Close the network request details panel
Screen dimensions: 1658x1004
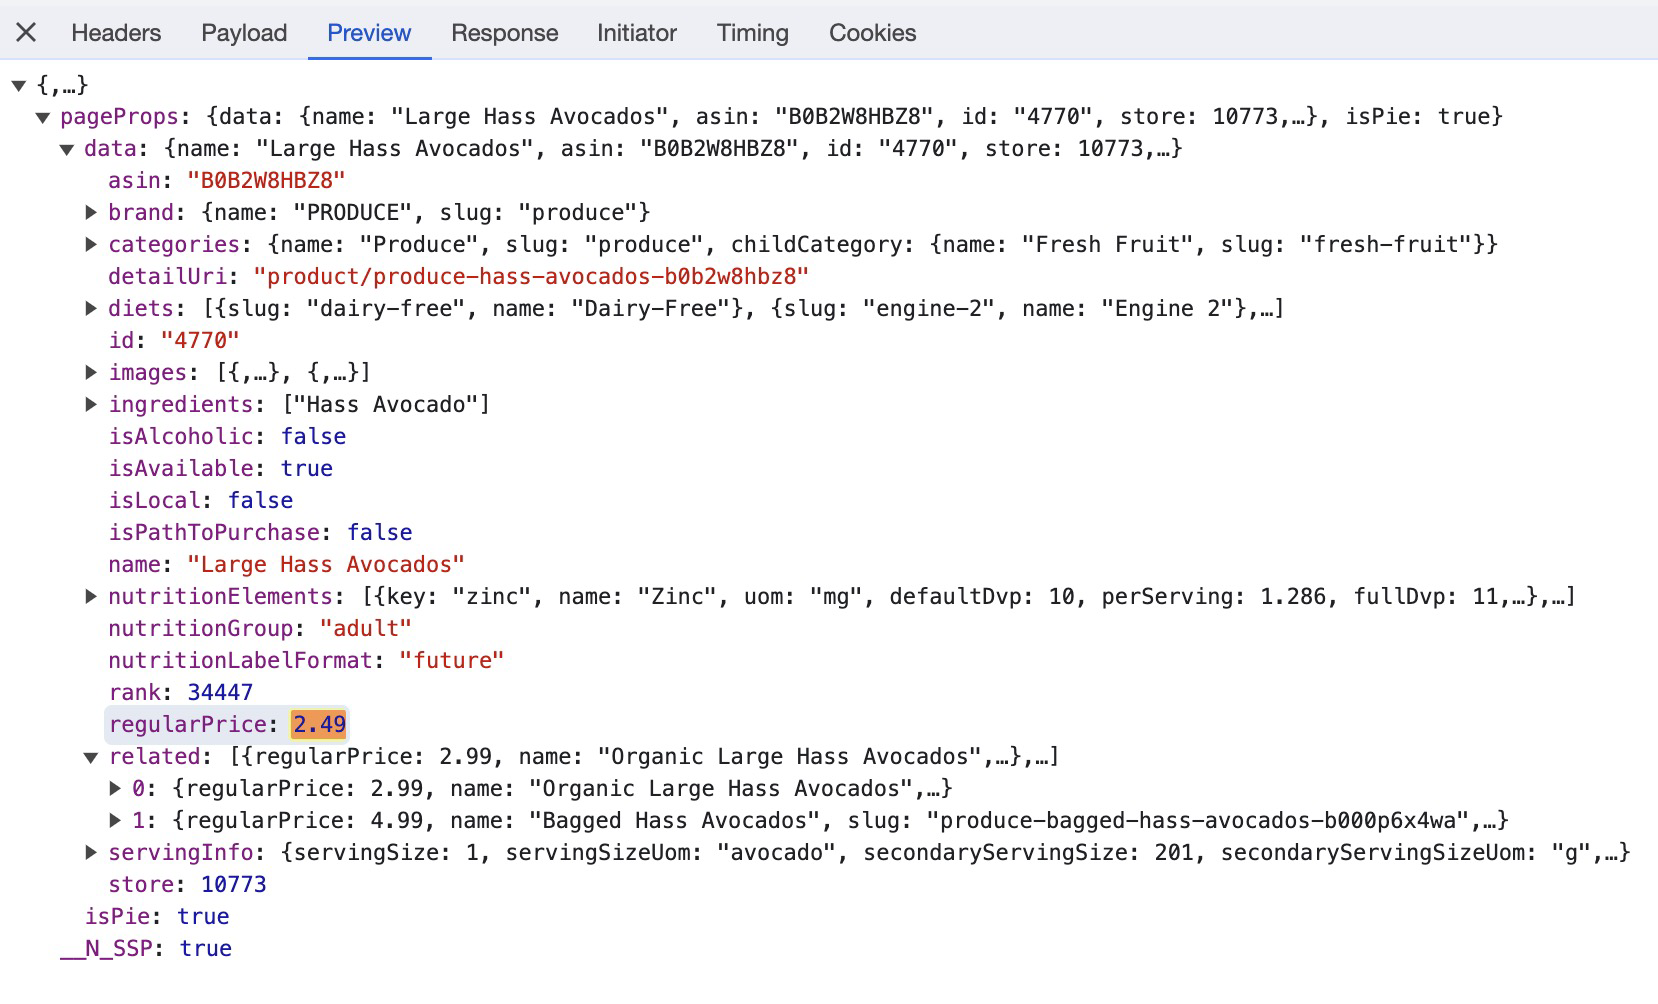26,32
